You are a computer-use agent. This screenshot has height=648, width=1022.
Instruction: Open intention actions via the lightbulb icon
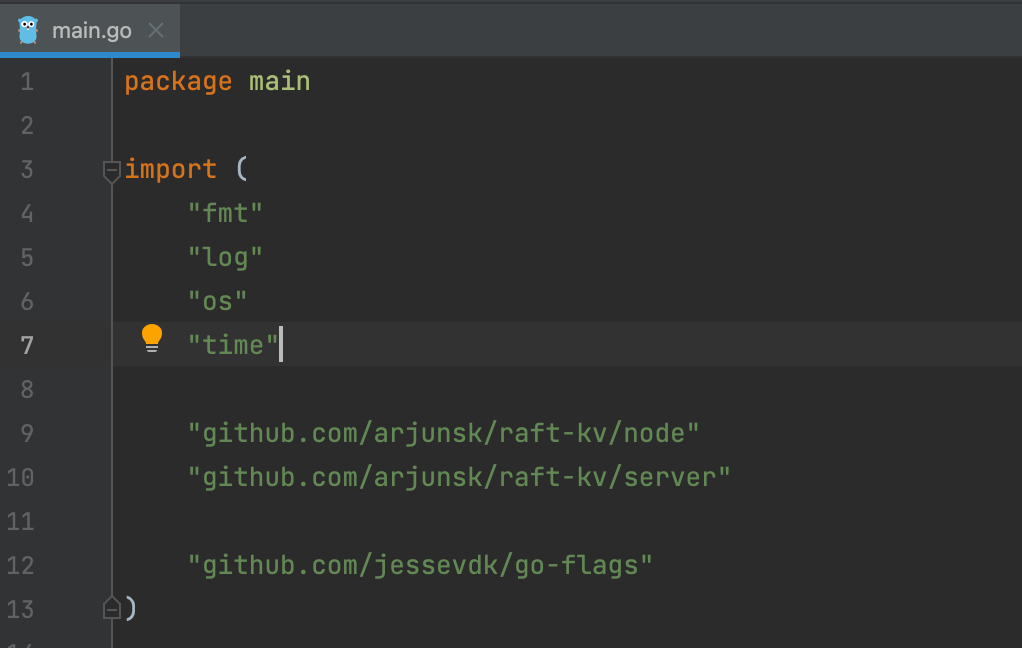point(151,338)
